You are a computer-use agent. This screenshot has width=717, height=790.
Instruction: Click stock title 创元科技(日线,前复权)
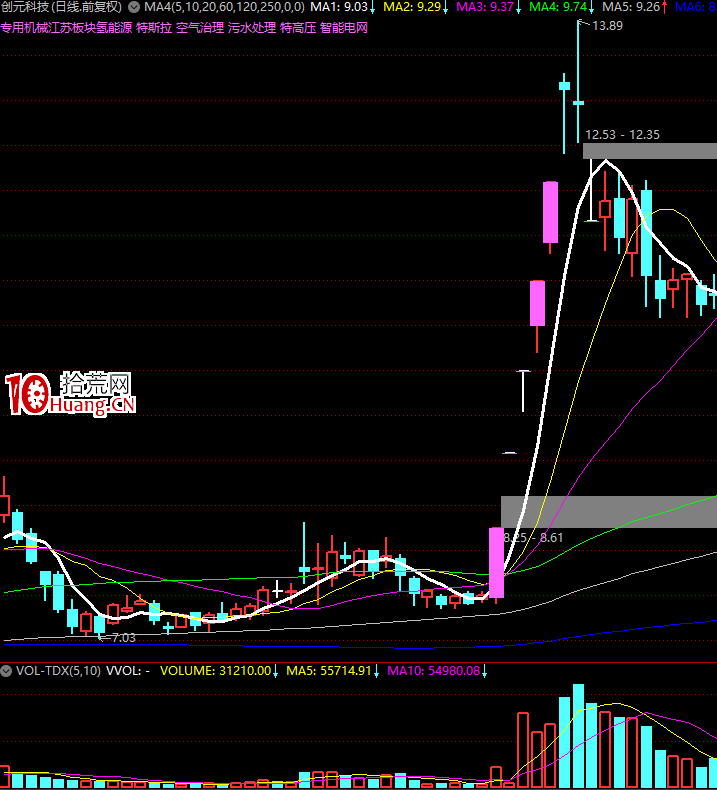[61, 7]
